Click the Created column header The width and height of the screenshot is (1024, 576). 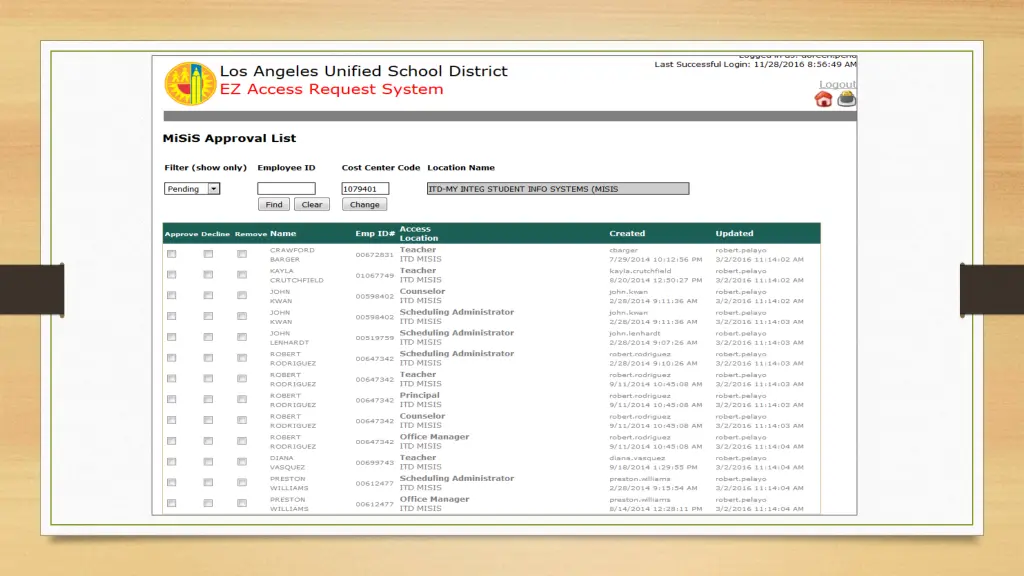click(627, 233)
